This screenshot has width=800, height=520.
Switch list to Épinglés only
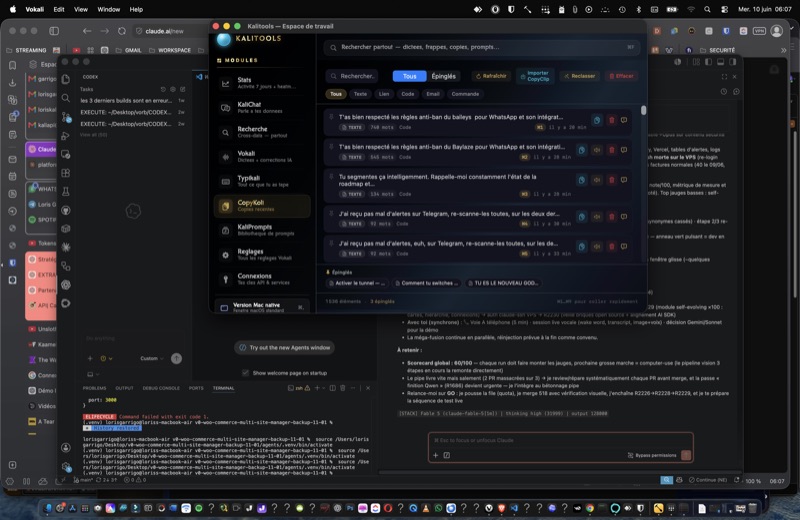(443, 76)
